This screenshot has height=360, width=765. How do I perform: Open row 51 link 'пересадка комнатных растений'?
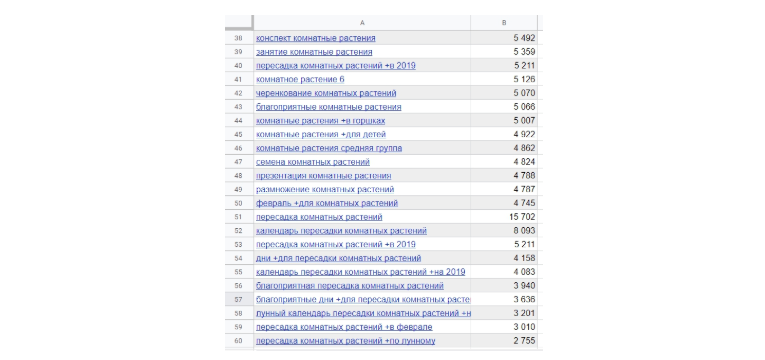pos(319,217)
